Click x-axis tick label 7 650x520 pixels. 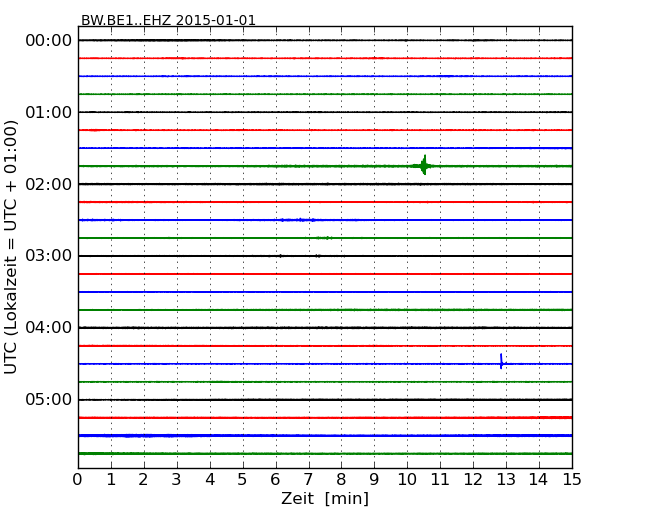coord(308,480)
